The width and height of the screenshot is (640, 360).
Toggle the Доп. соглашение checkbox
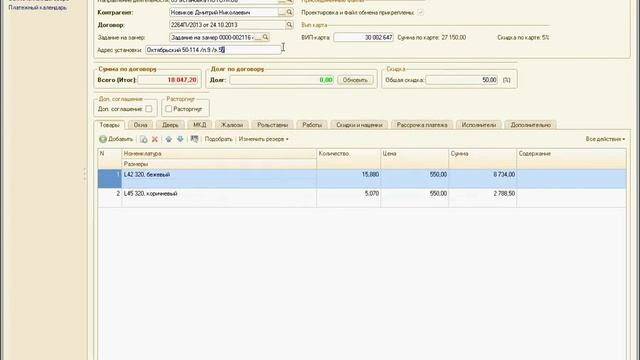pyautogui.click(x=149, y=109)
